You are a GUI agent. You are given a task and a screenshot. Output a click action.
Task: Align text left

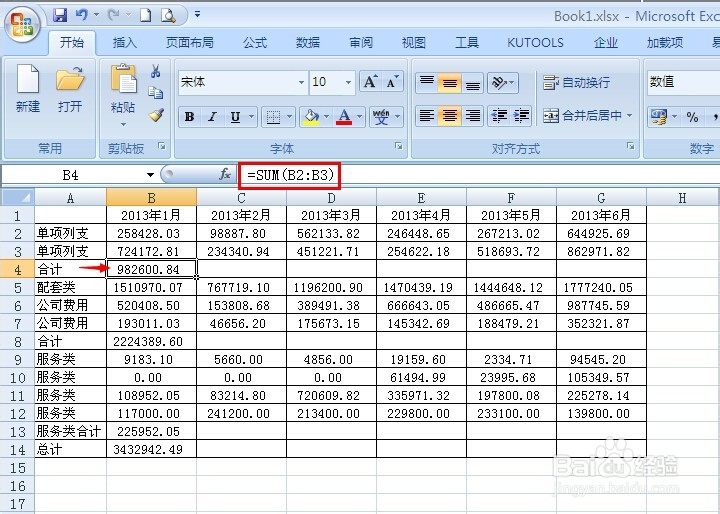click(427, 116)
